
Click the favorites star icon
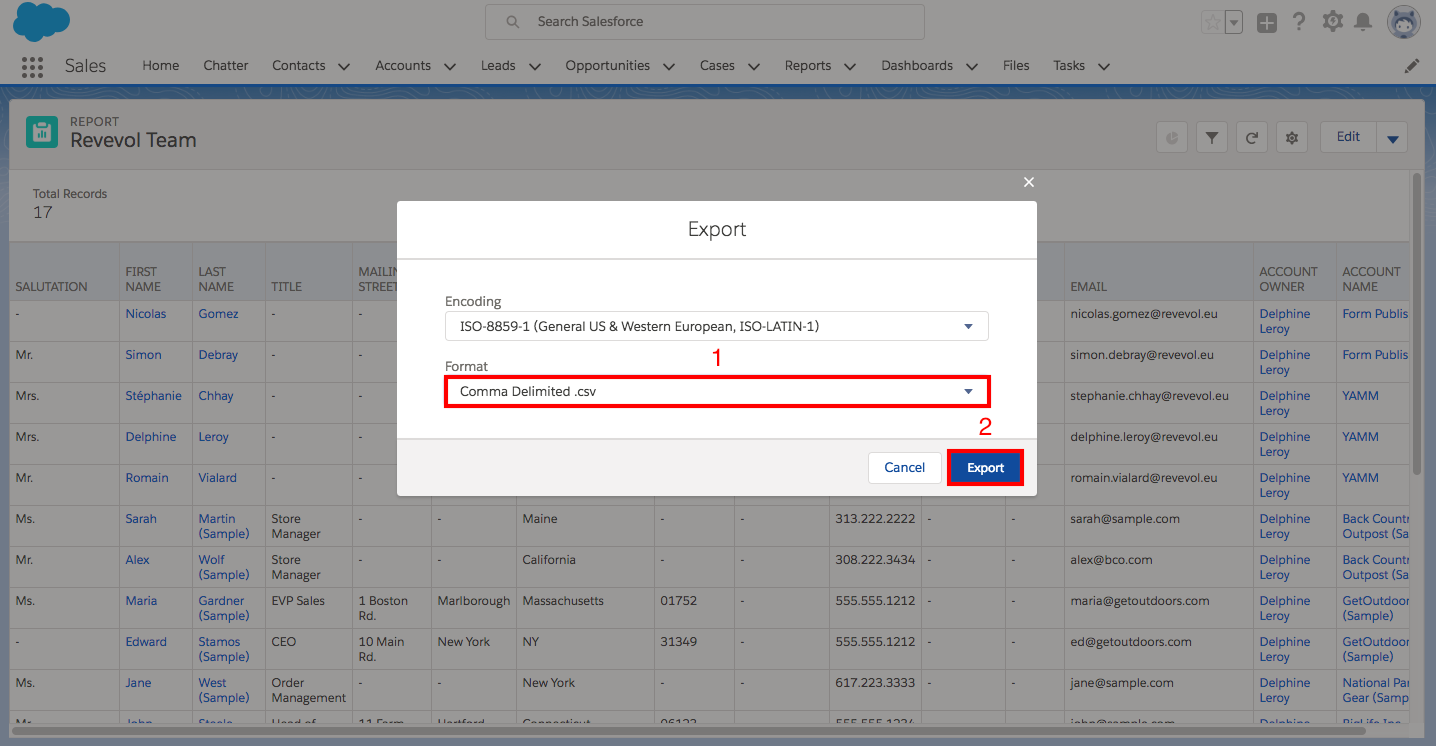(1212, 22)
